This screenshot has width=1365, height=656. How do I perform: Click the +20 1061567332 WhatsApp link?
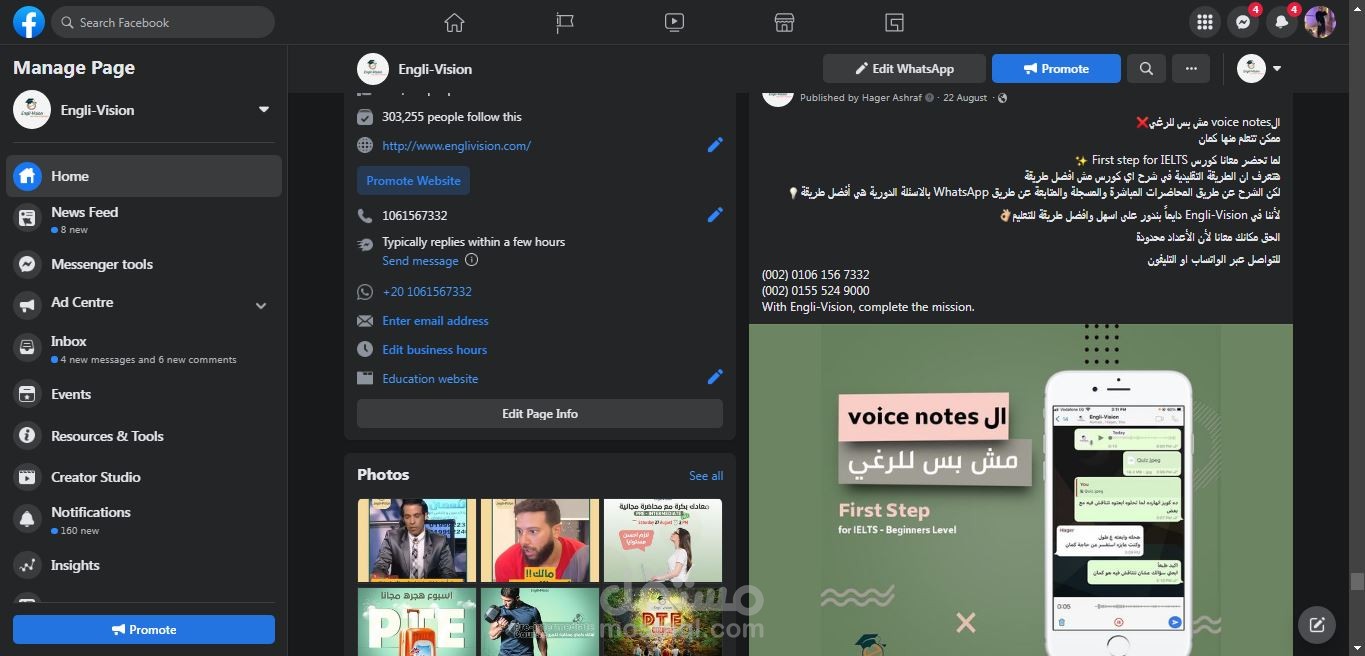pyautogui.click(x=427, y=292)
